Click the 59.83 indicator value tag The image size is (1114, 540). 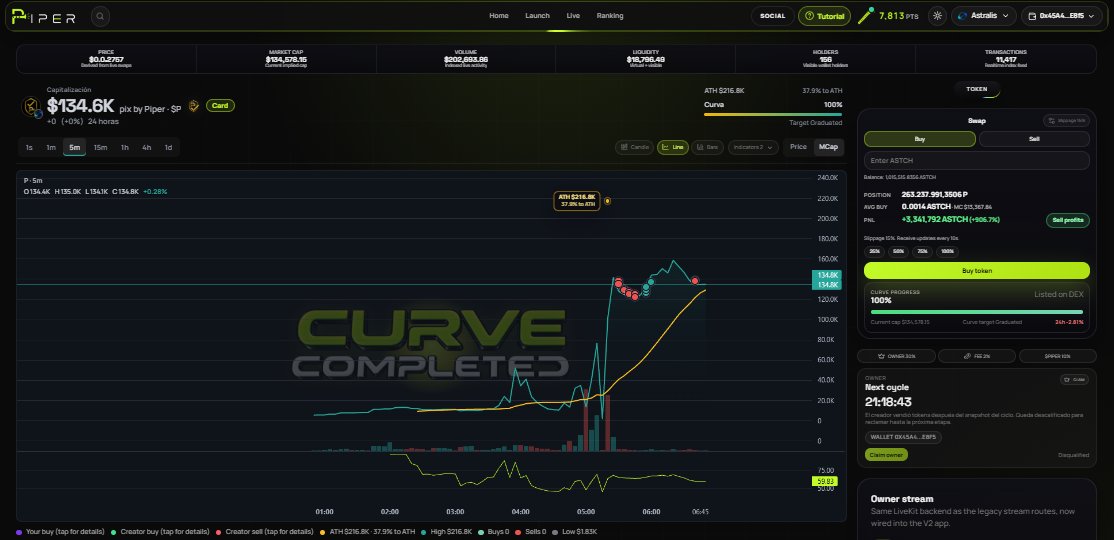(x=824, y=482)
